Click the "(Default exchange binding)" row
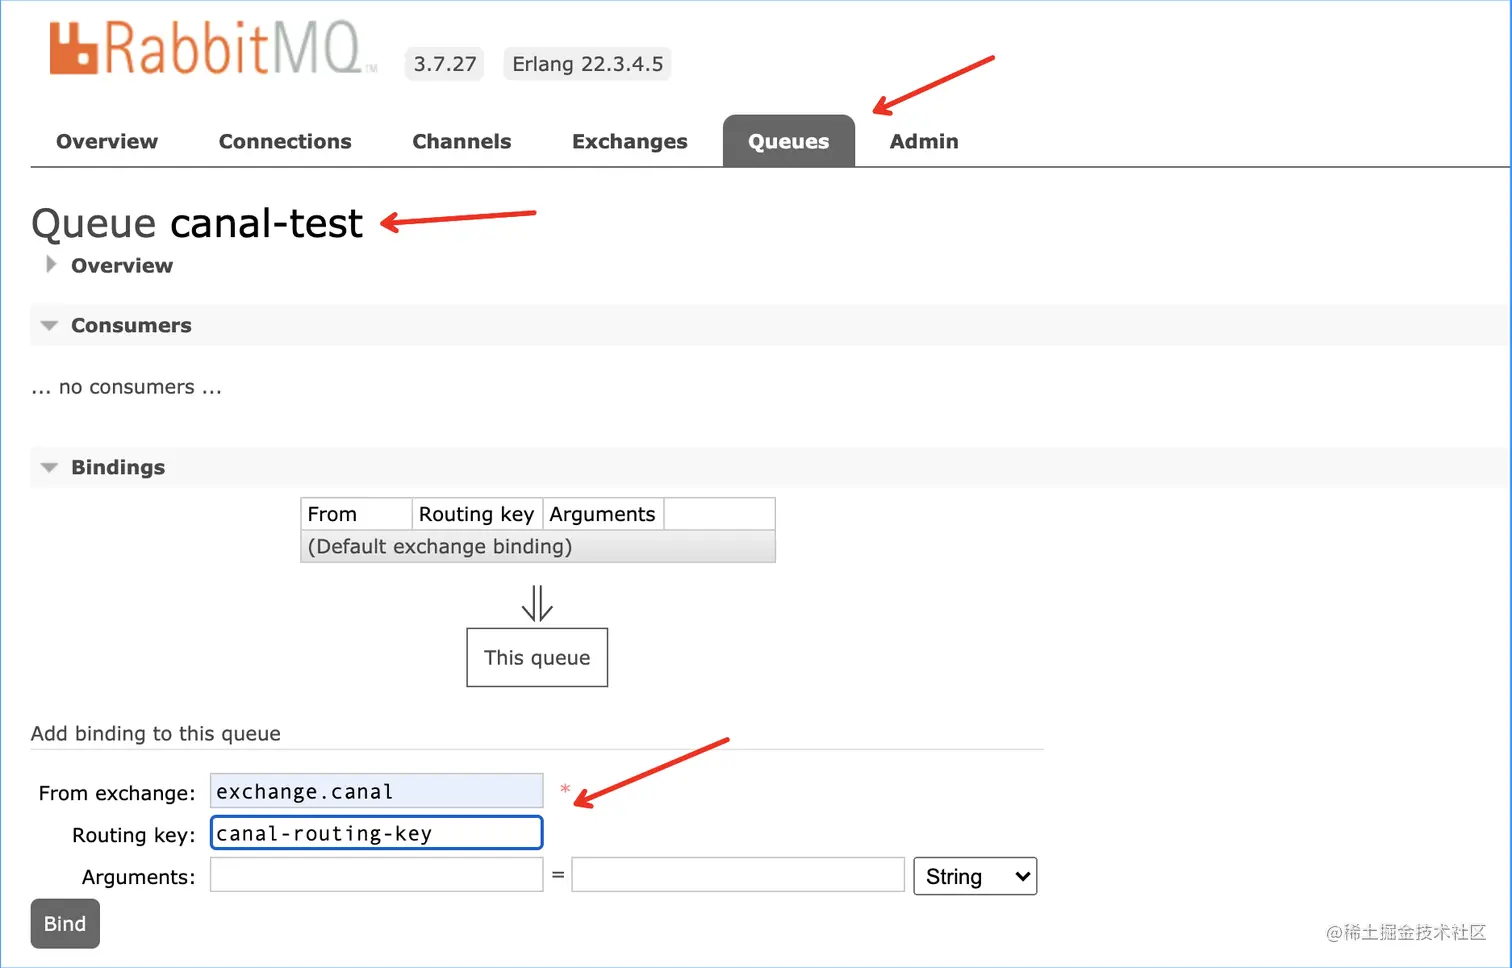This screenshot has width=1512, height=968. click(538, 546)
